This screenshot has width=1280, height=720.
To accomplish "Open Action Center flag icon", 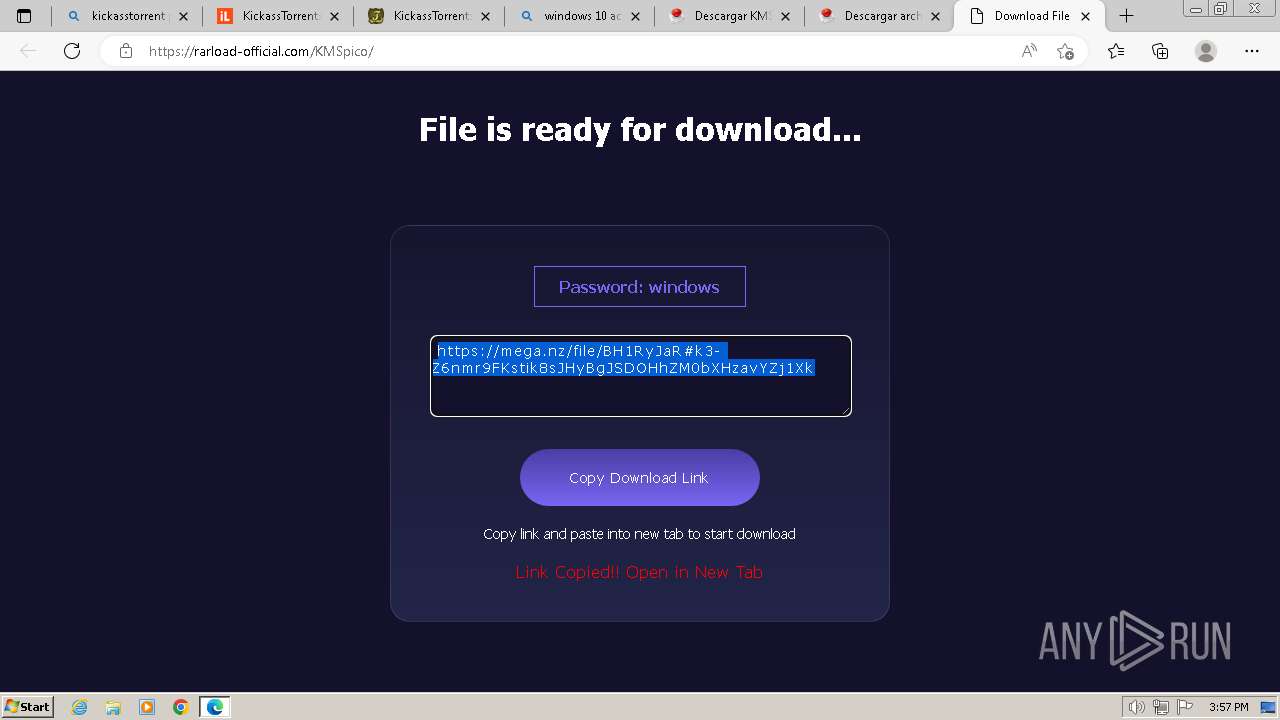I will [x=1184, y=707].
